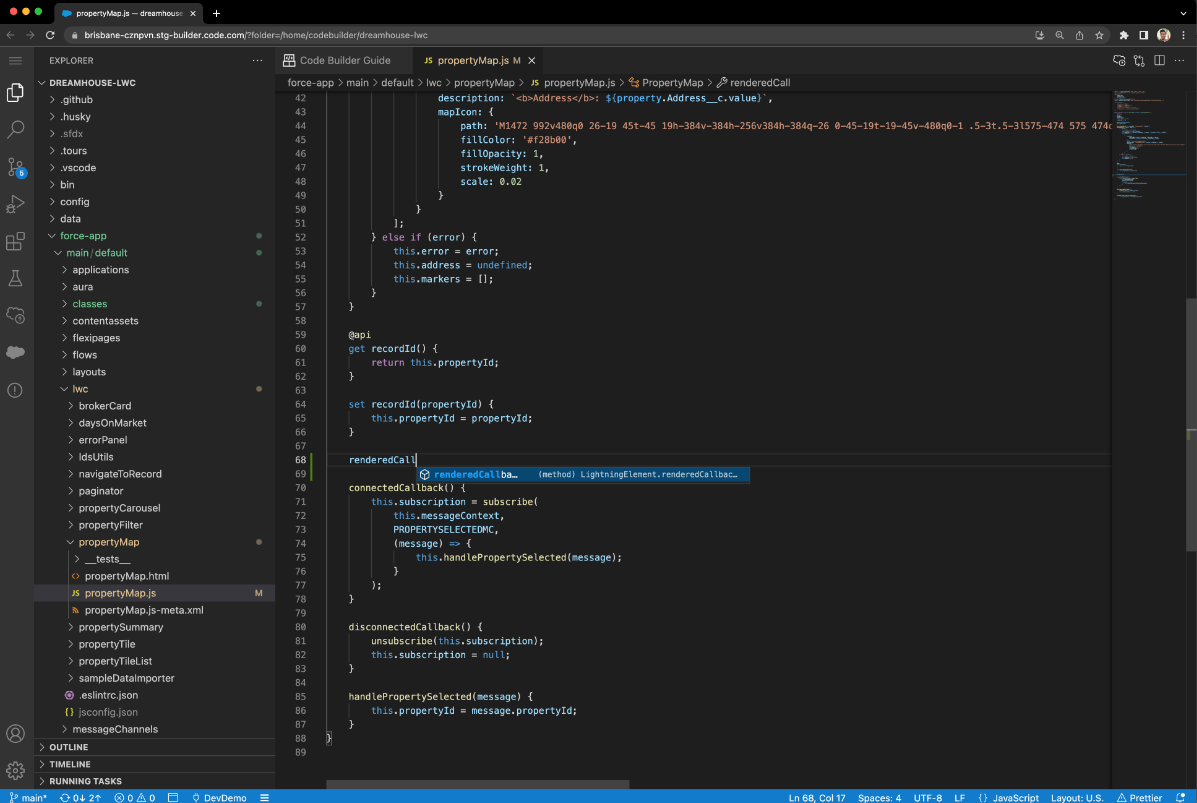Open jsconfig.json file

coord(155,712)
